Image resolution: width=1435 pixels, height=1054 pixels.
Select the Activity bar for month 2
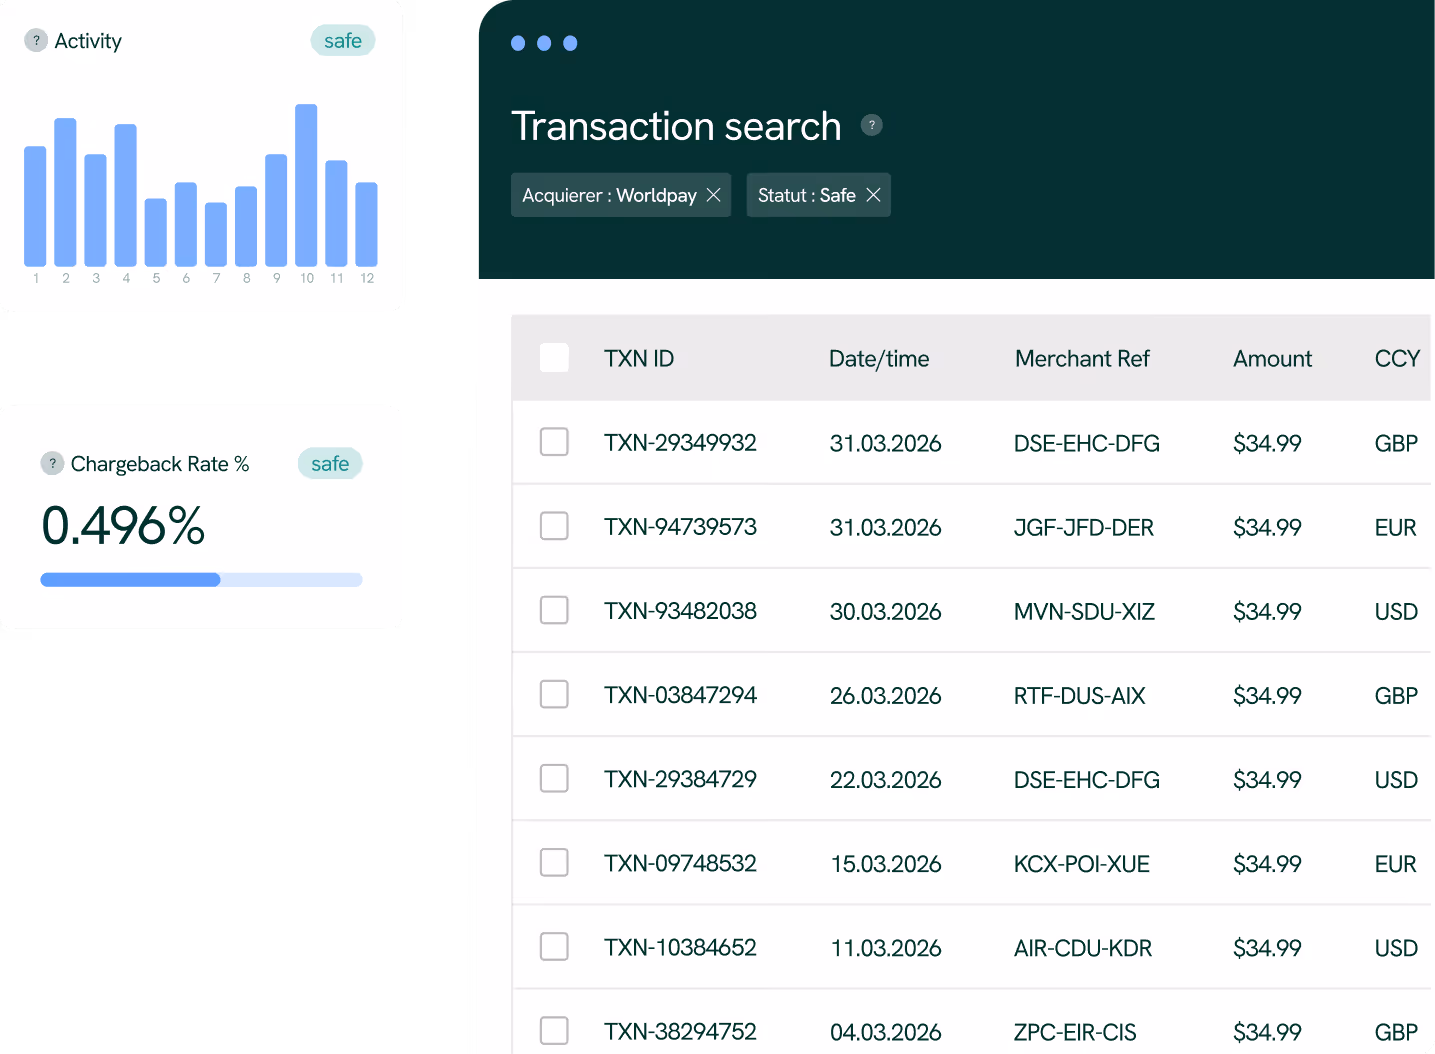coord(65,192)
